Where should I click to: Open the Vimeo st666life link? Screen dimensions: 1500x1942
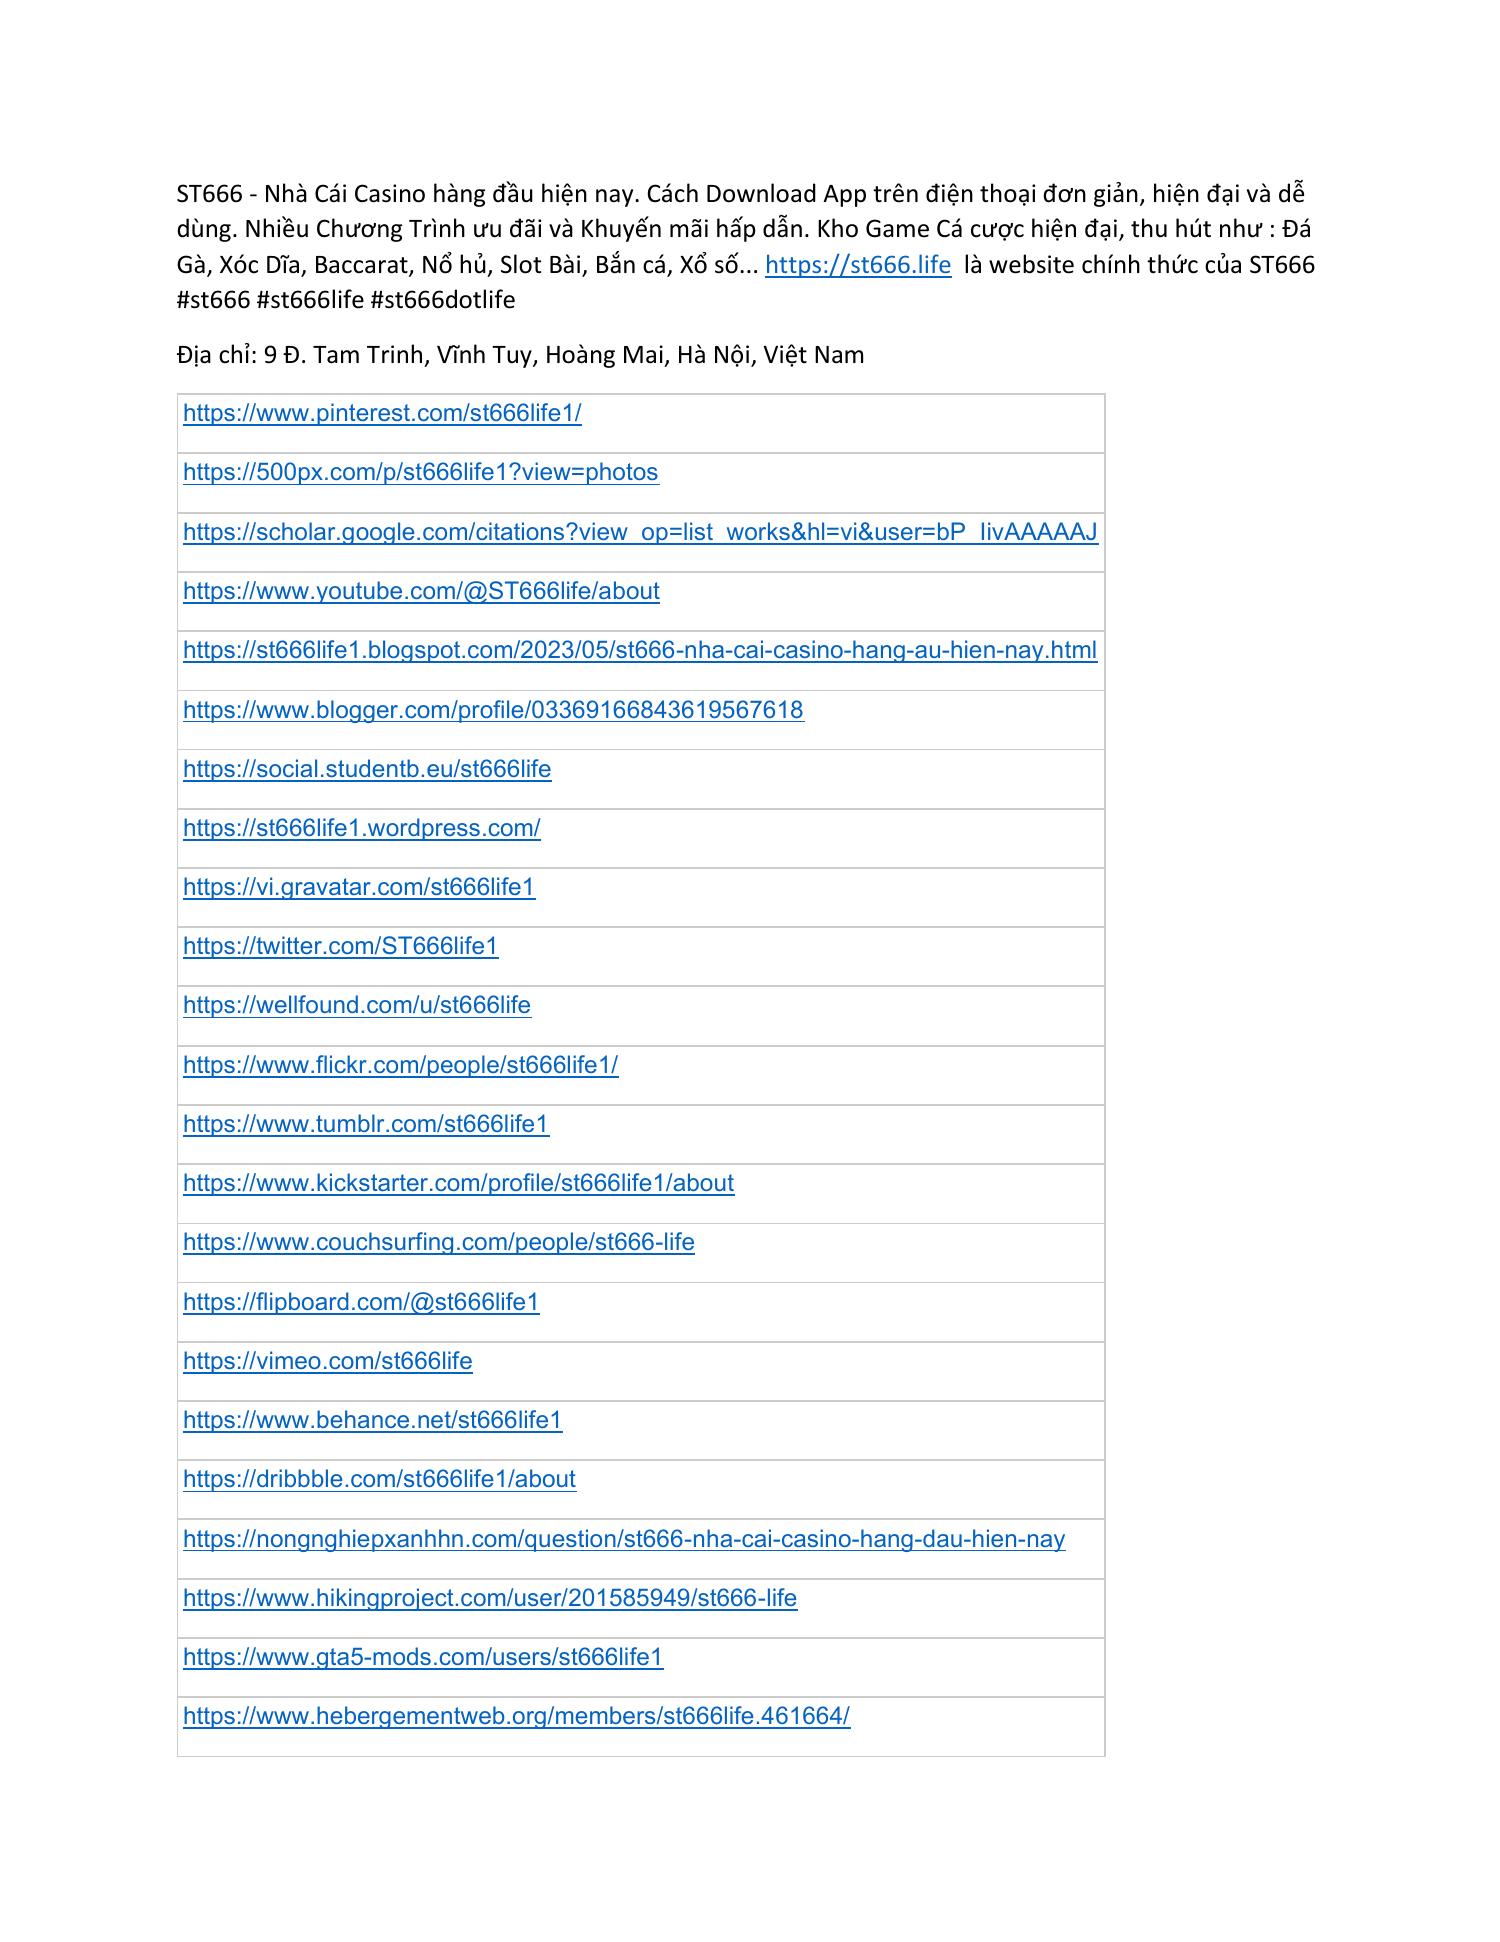point(328,1361)
